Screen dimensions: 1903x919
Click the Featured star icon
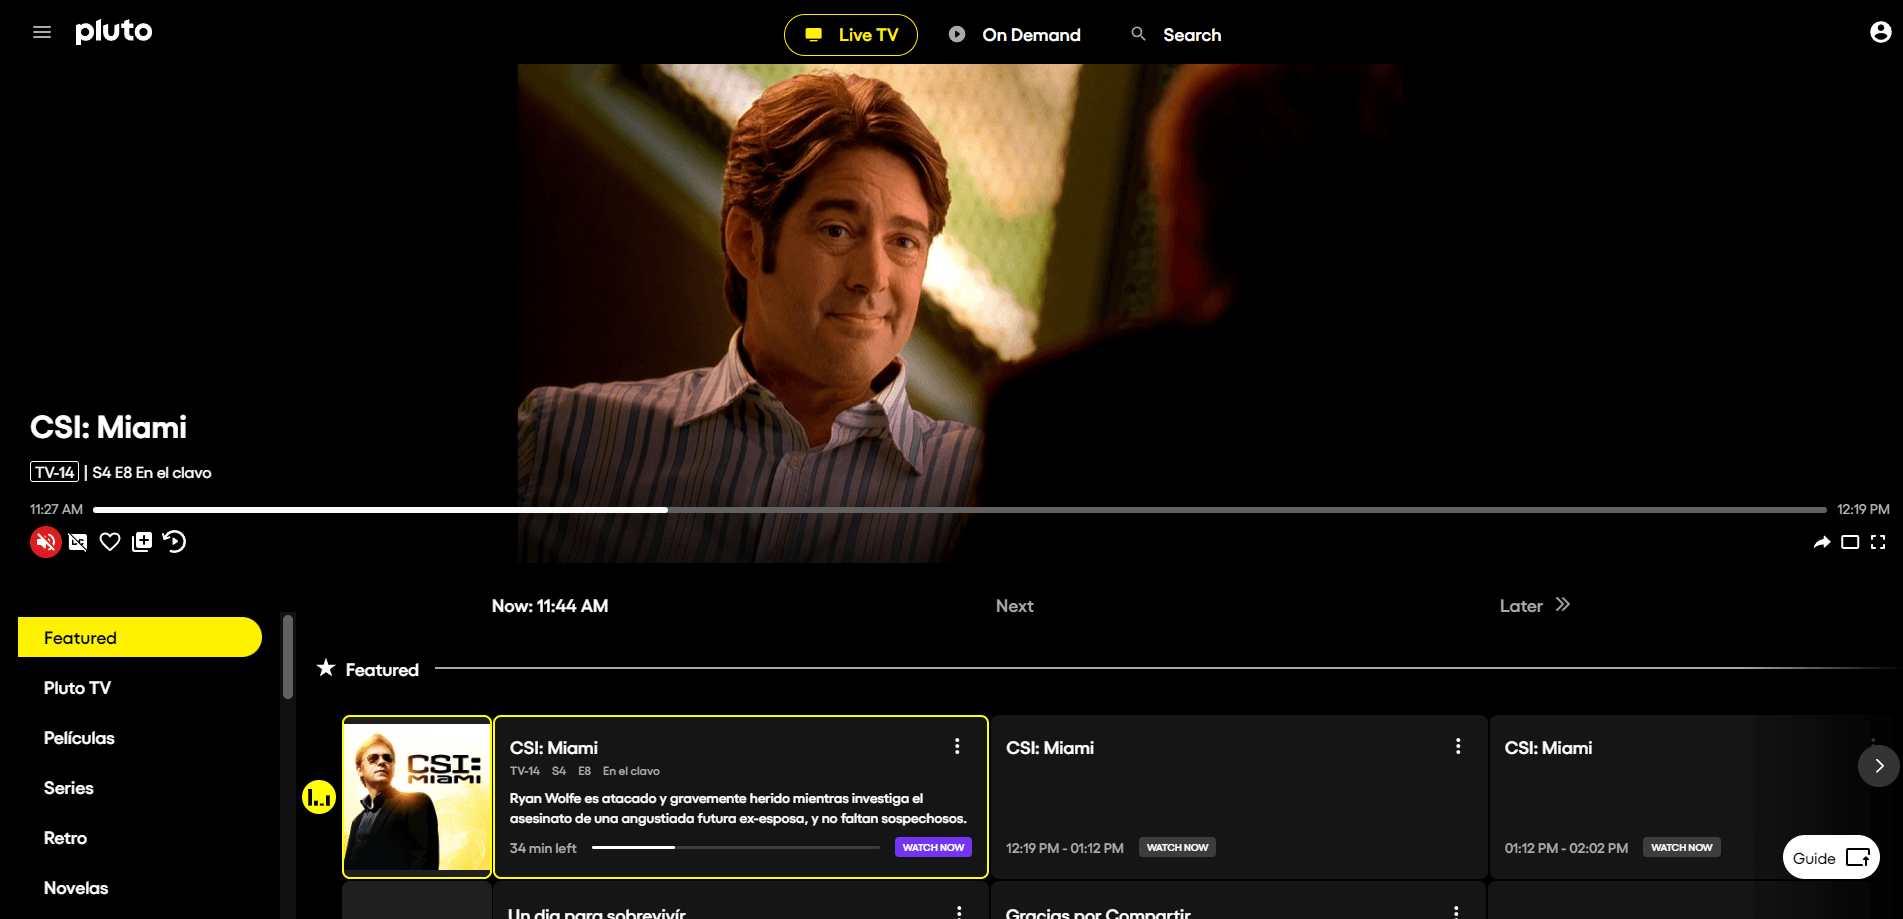point(326,668)
